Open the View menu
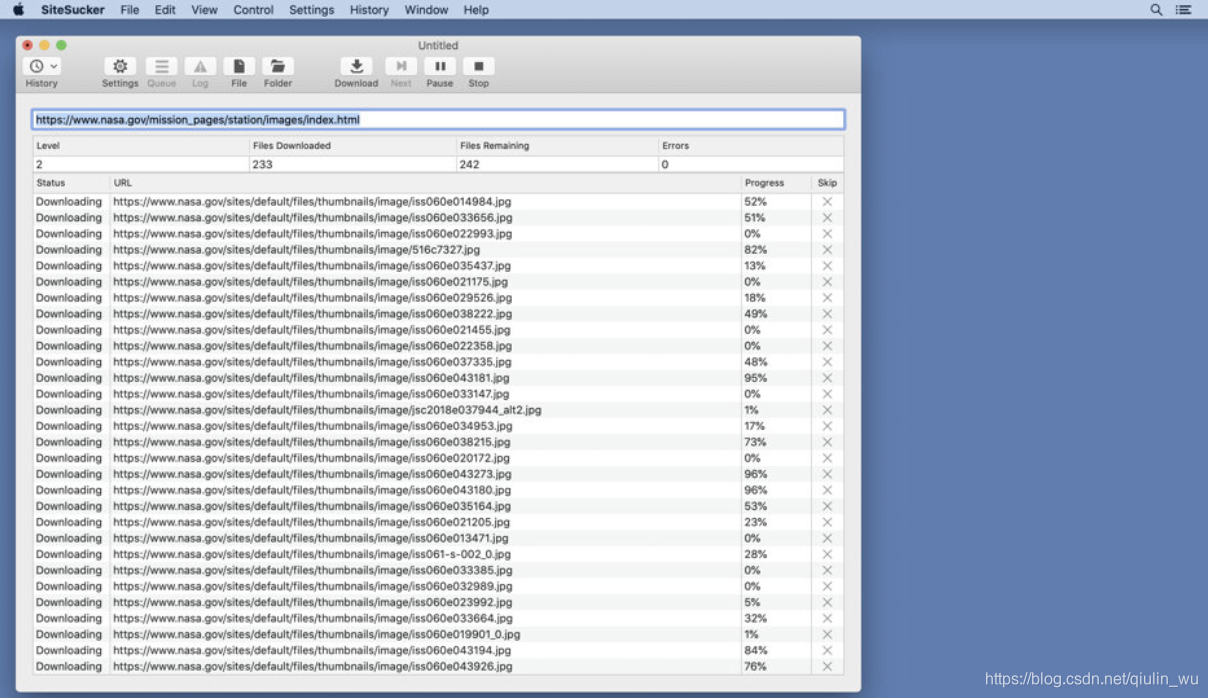 click(204, 10)
